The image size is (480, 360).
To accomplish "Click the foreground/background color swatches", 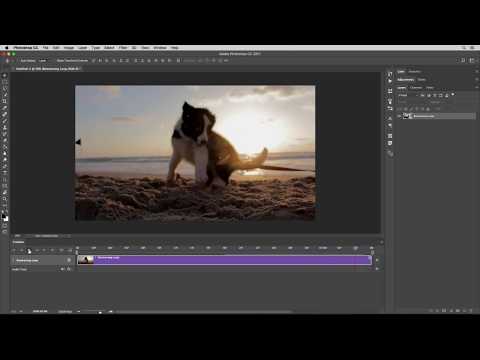I will click(5, 217).
